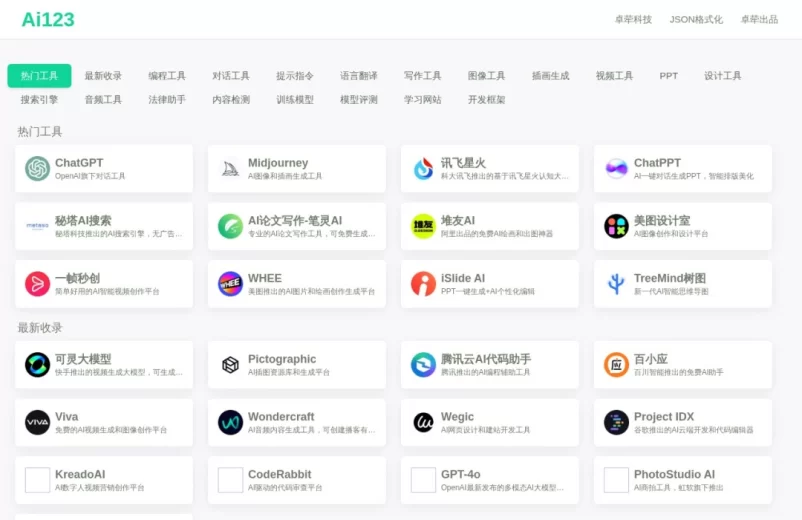Viewport: 802px width, 520px height.
Task: Click the text '新一代AI智能思维导图'
Action: pyautogui.click(x=672, y=291)
